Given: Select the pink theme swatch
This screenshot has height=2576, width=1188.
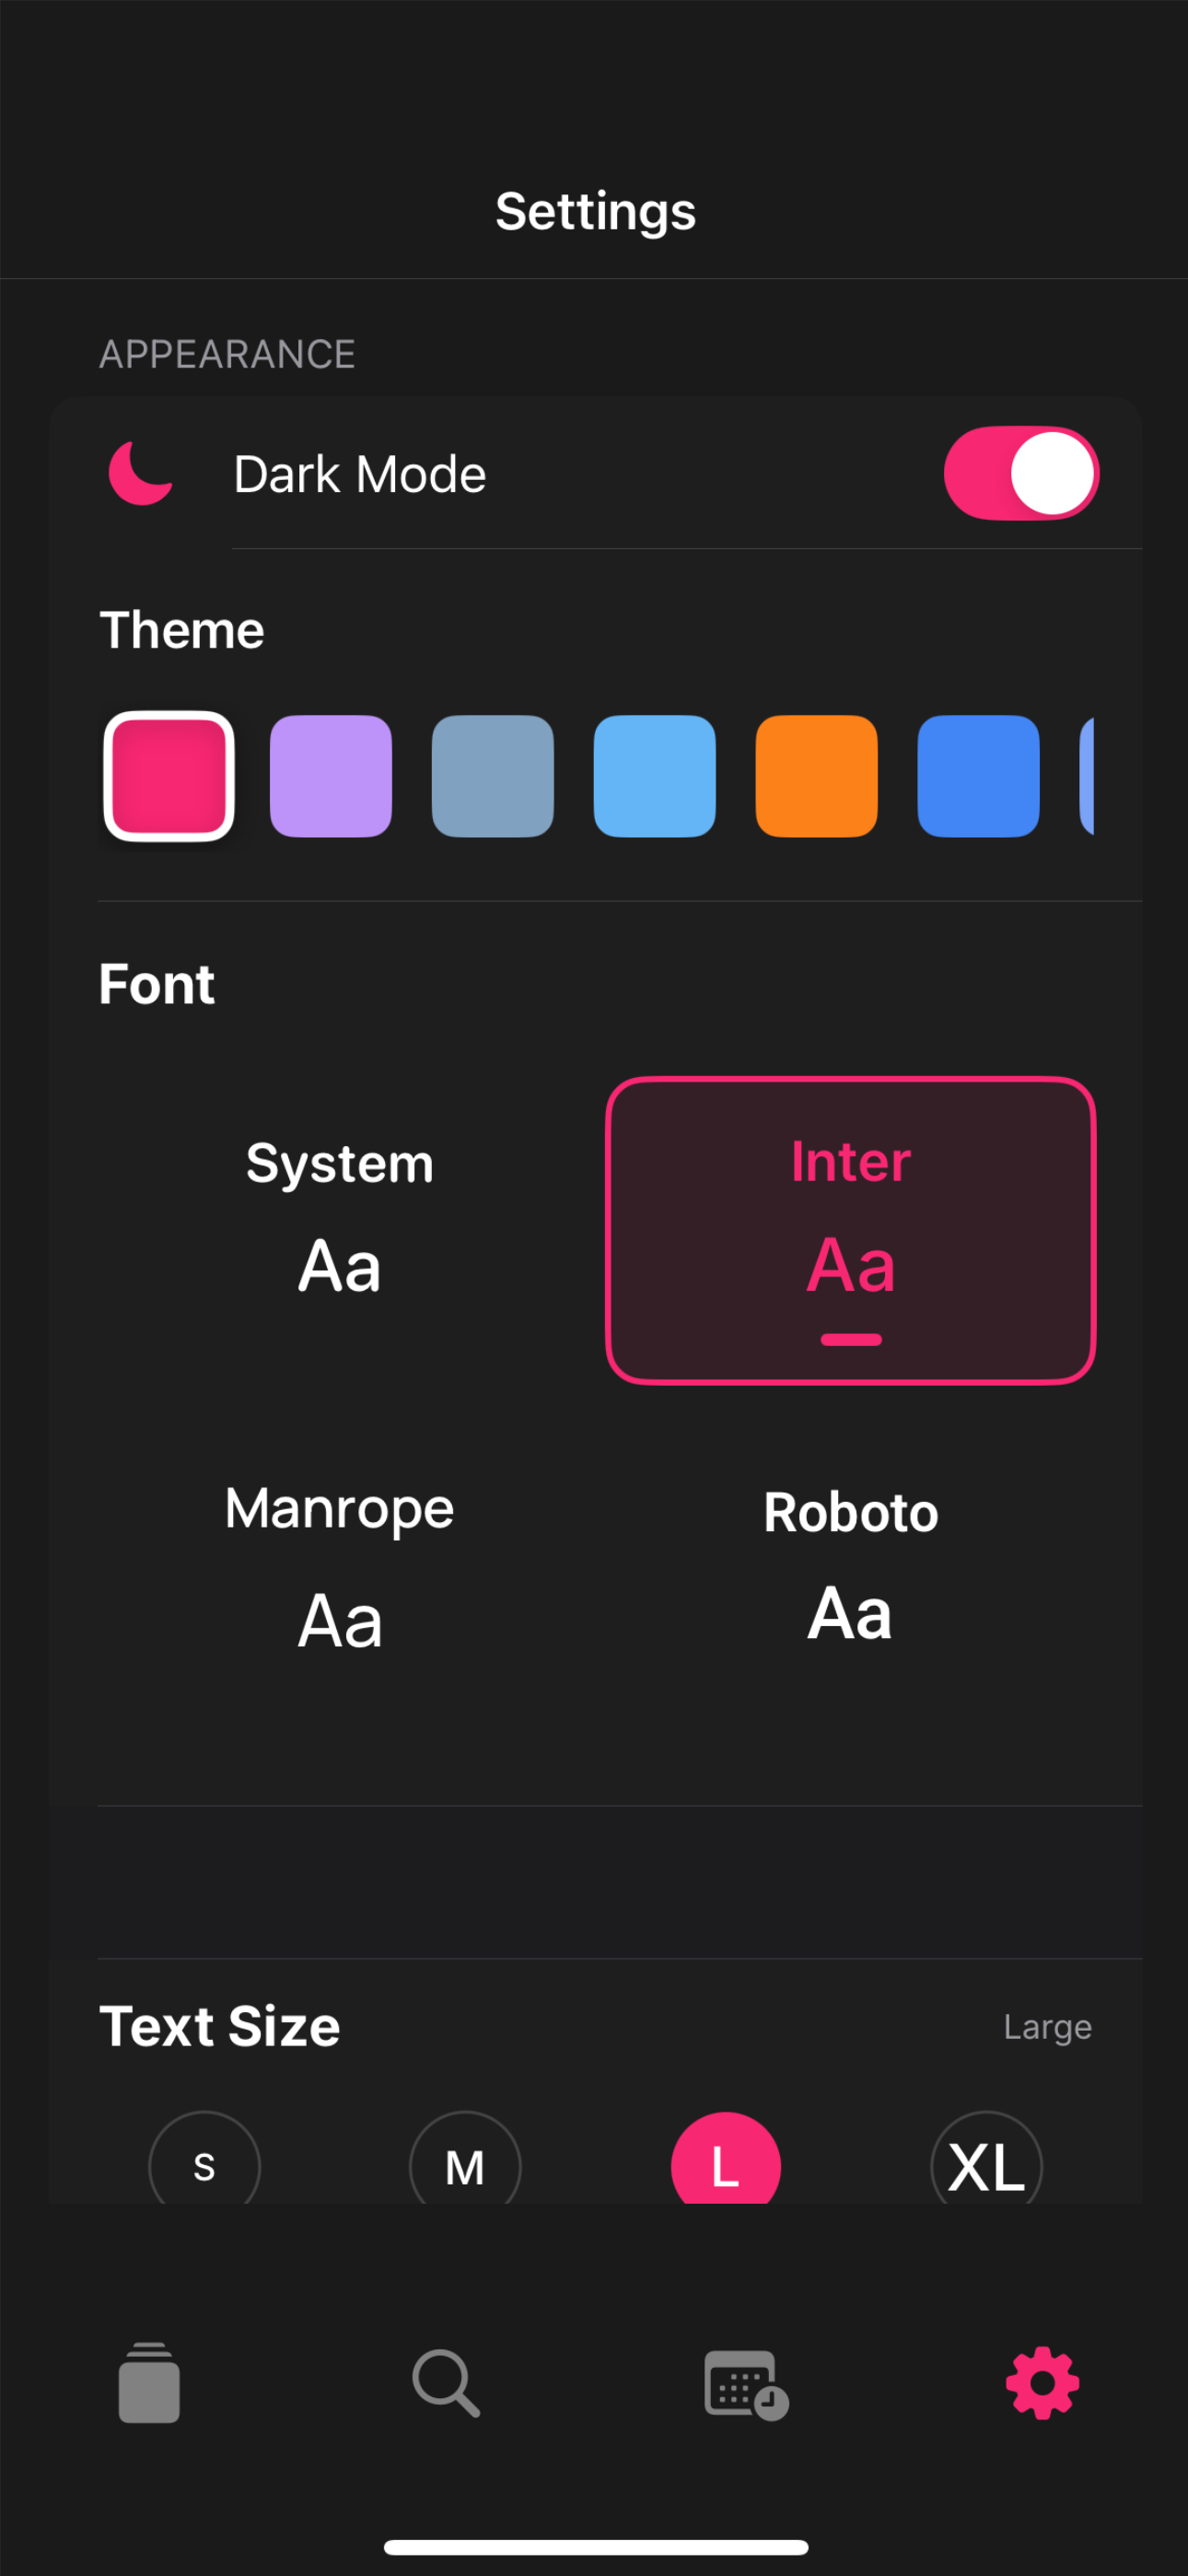Looking at the screenshot, I should coord(169,776).
